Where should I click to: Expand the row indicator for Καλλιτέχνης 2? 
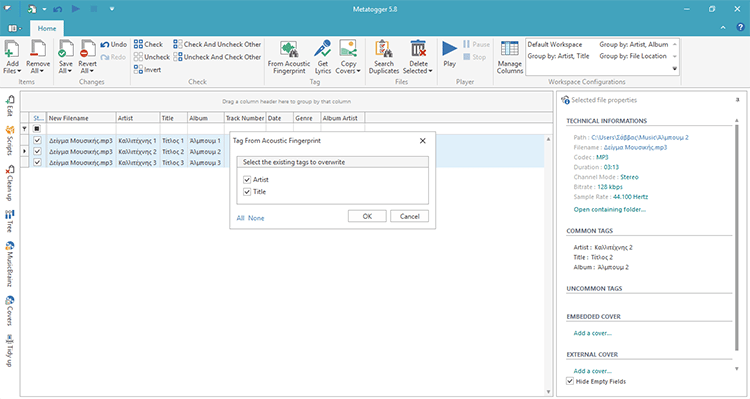[x=24, y=151]
